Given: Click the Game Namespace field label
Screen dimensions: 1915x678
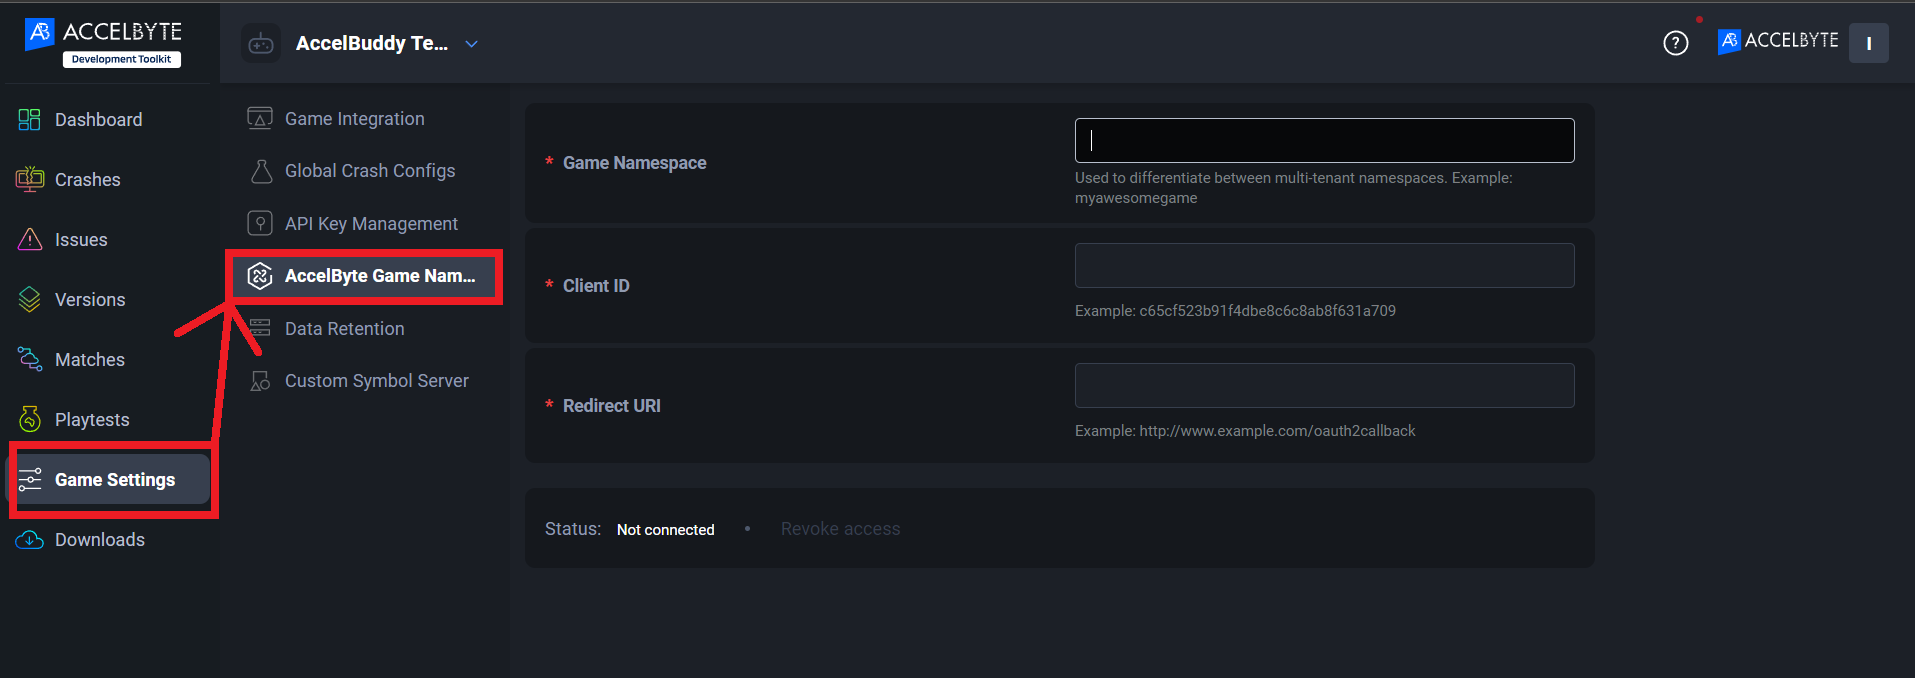Looking at the screenshot, I should 635,163.
